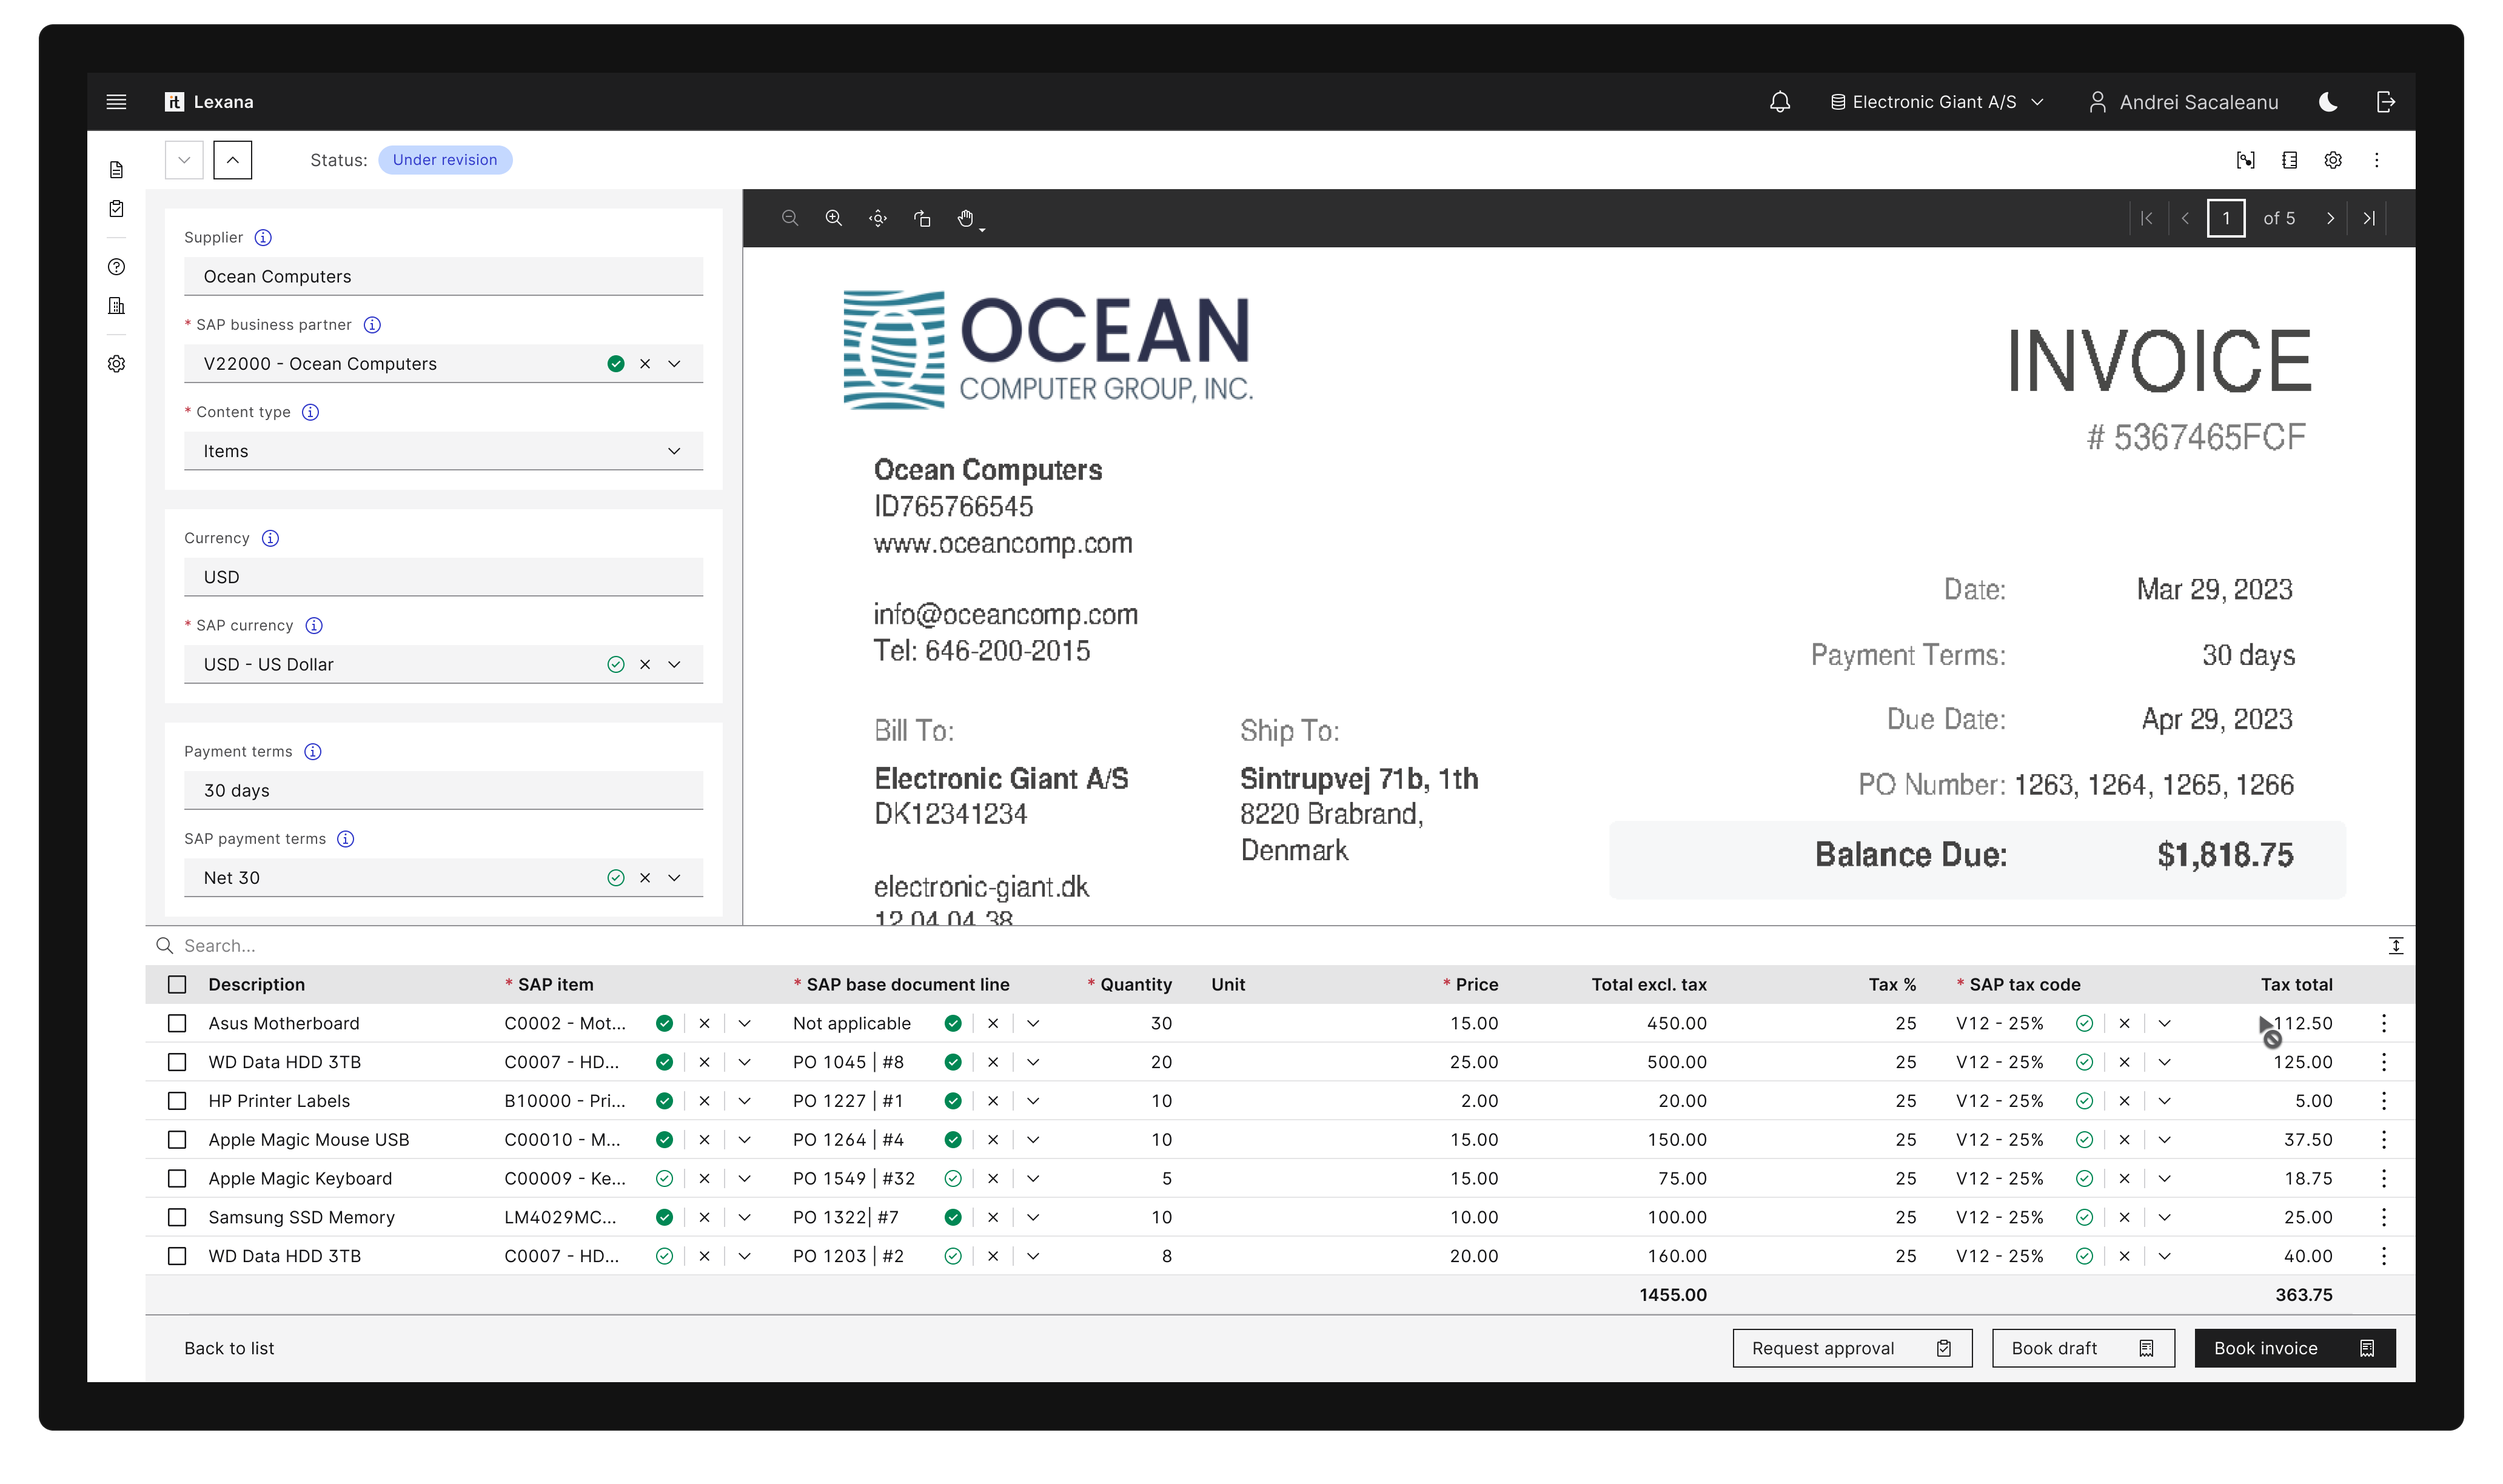2503x1484 pixels.
Task: Toggle dark mode using the moon icon
Action: tap(2328, 101)
